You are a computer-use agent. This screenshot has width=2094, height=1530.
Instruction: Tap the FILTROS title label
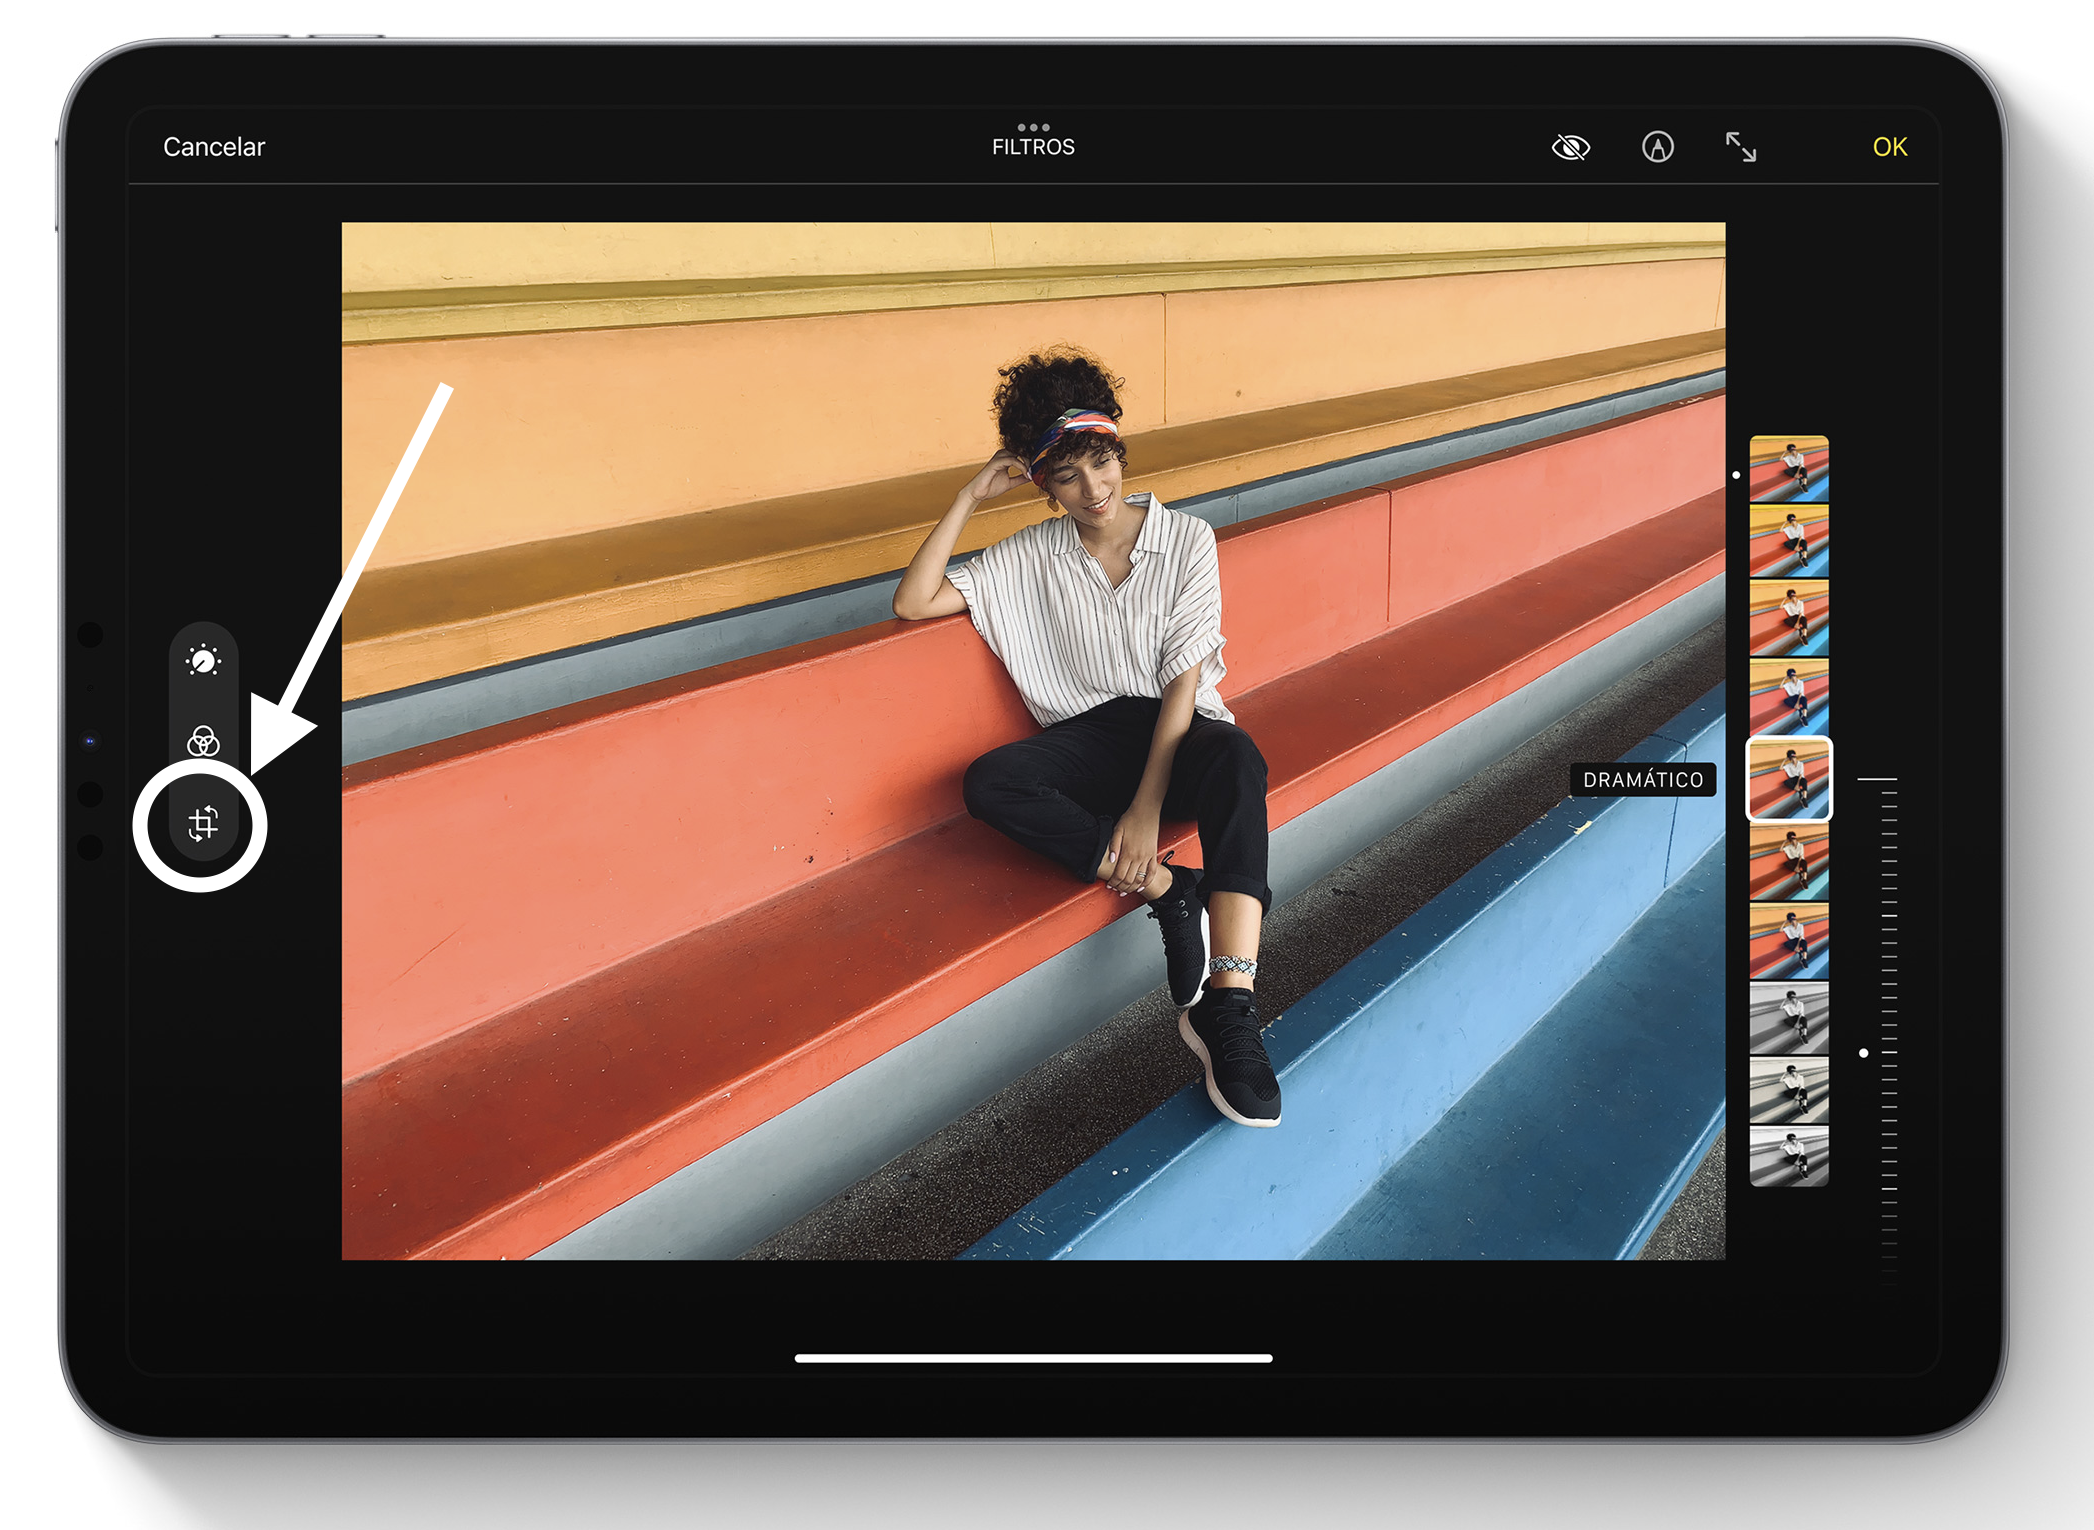(1033, 148)
